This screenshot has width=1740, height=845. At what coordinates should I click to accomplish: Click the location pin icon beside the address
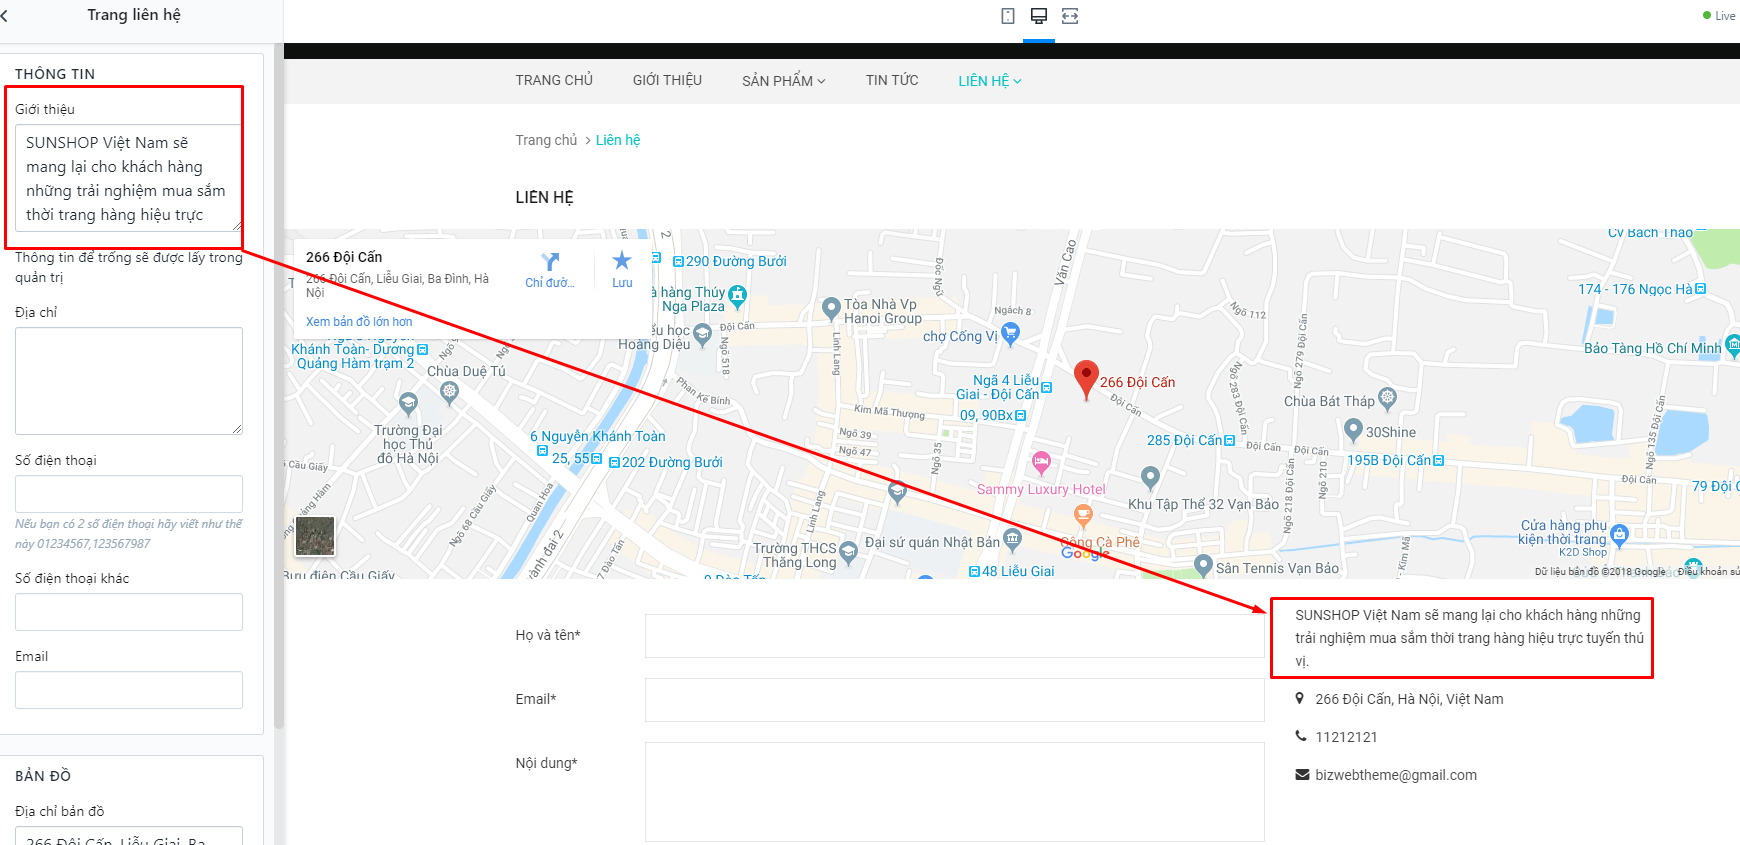[1300, 698]
